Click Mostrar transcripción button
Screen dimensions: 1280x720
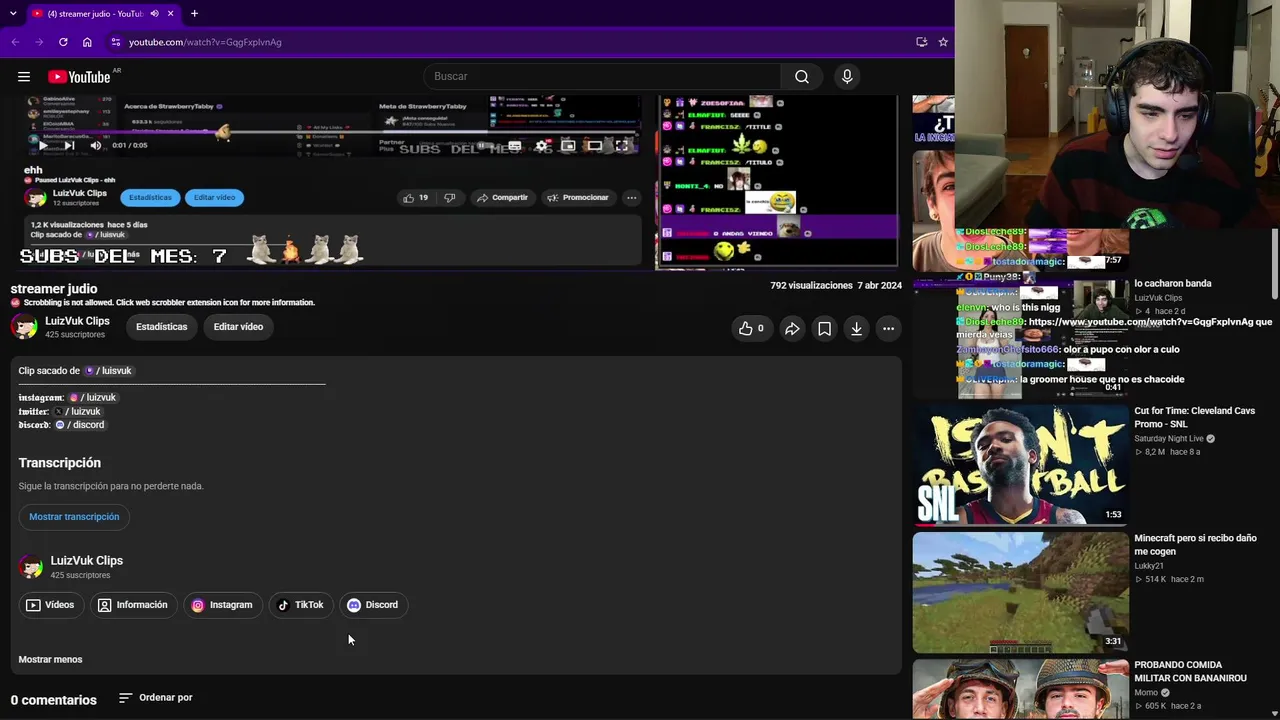(74, 517)
